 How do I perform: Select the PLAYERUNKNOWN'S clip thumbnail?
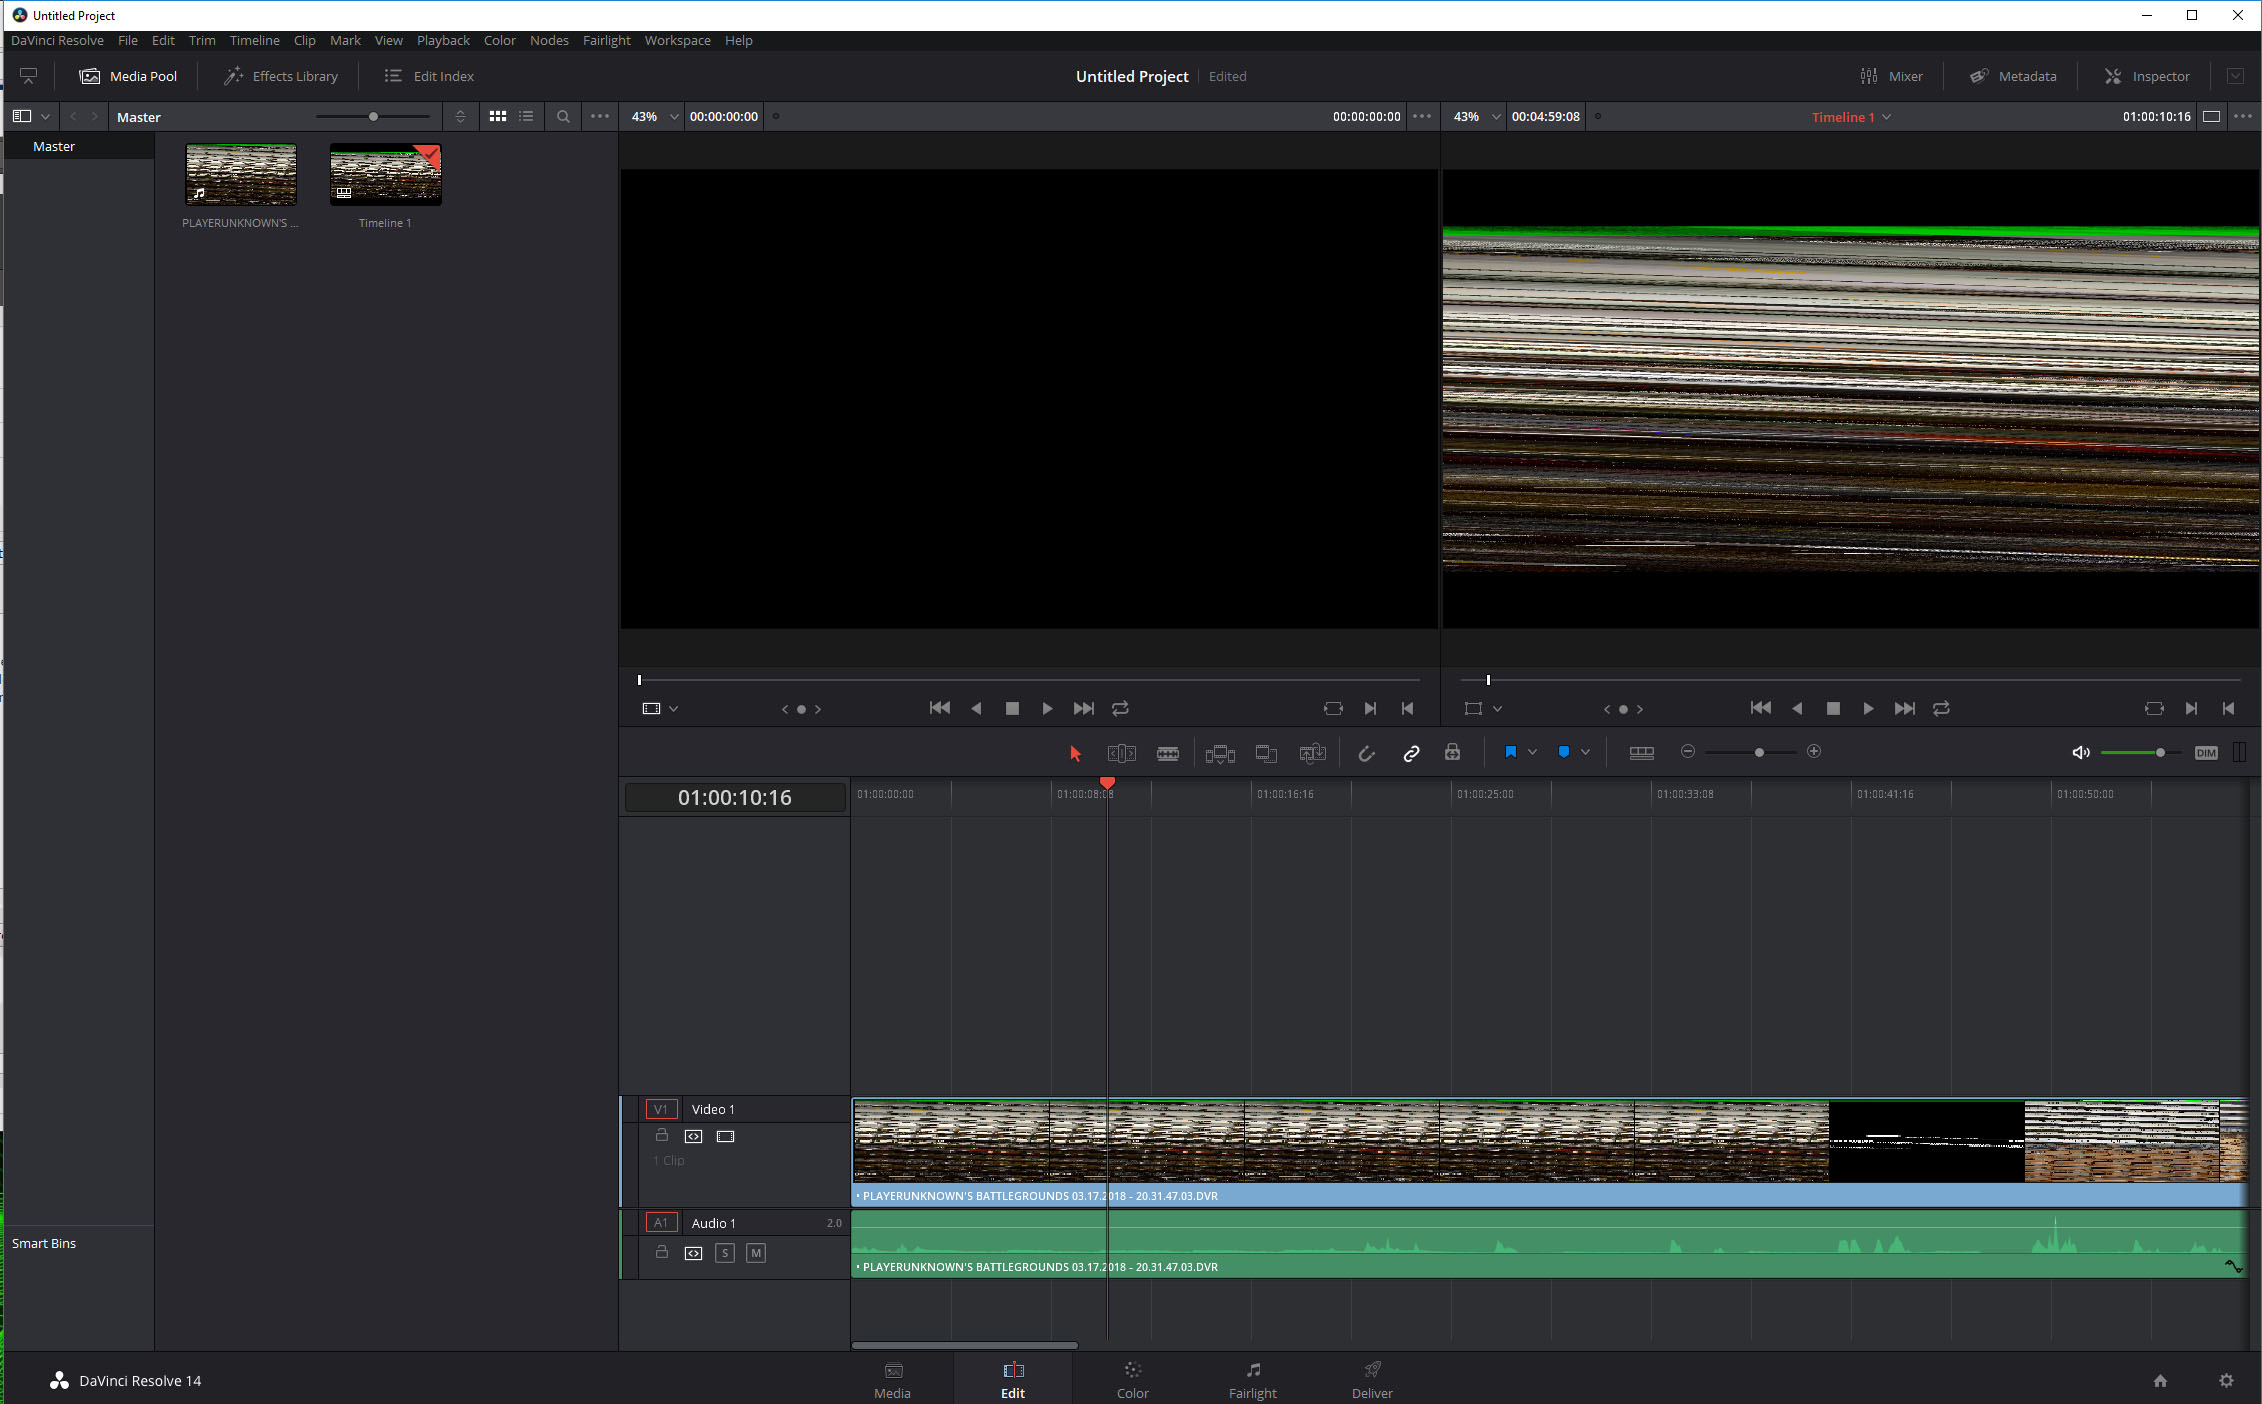point(241,175)
